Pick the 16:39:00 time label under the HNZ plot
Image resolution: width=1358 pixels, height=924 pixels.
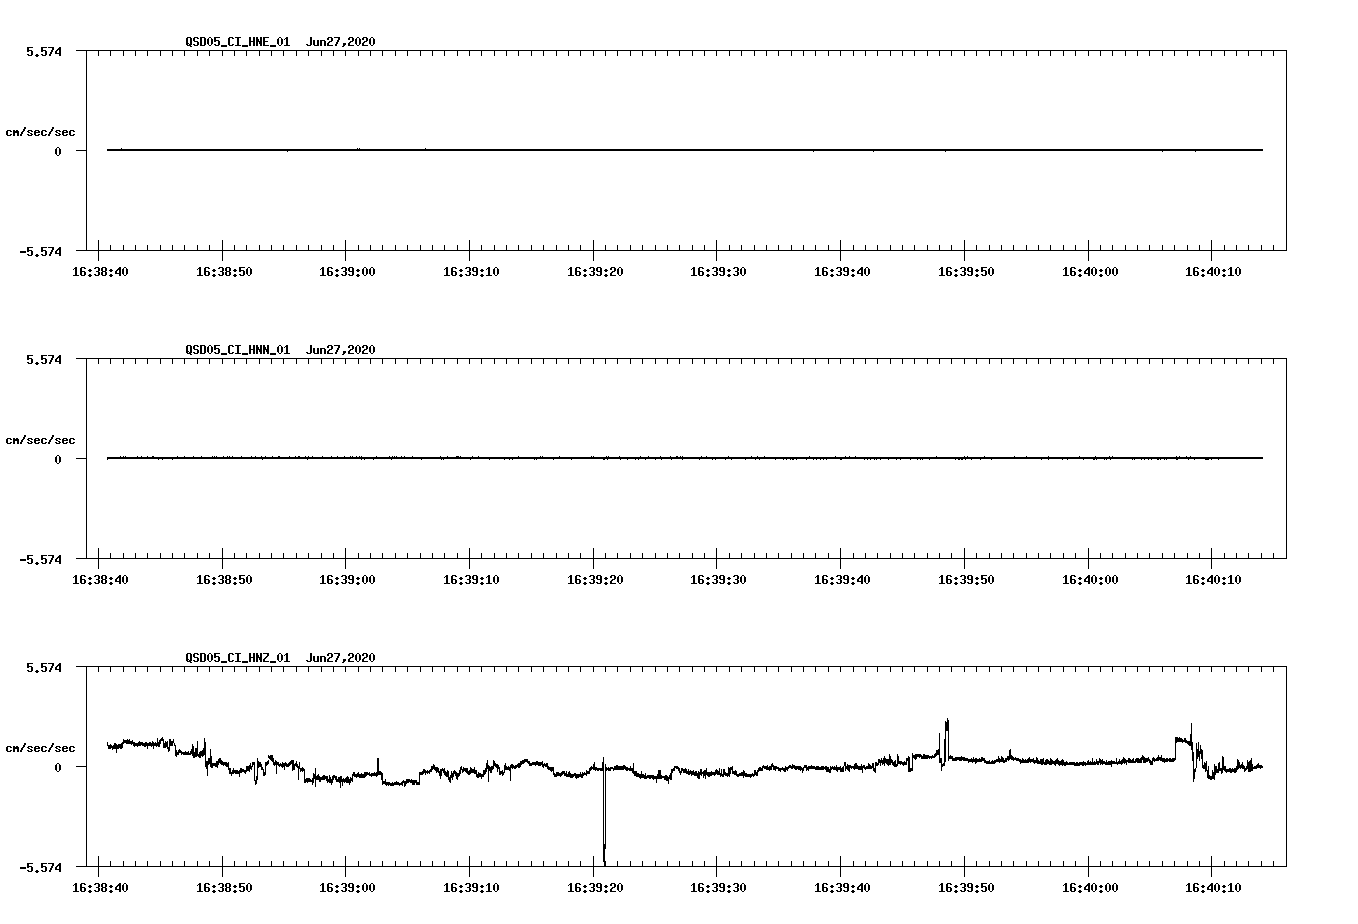coord(346,887)
